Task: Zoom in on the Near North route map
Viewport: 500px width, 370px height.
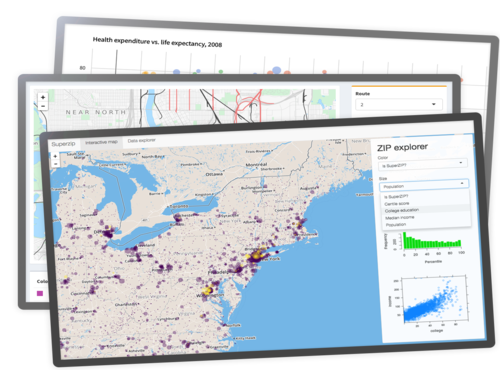Action: pos(43,97)
